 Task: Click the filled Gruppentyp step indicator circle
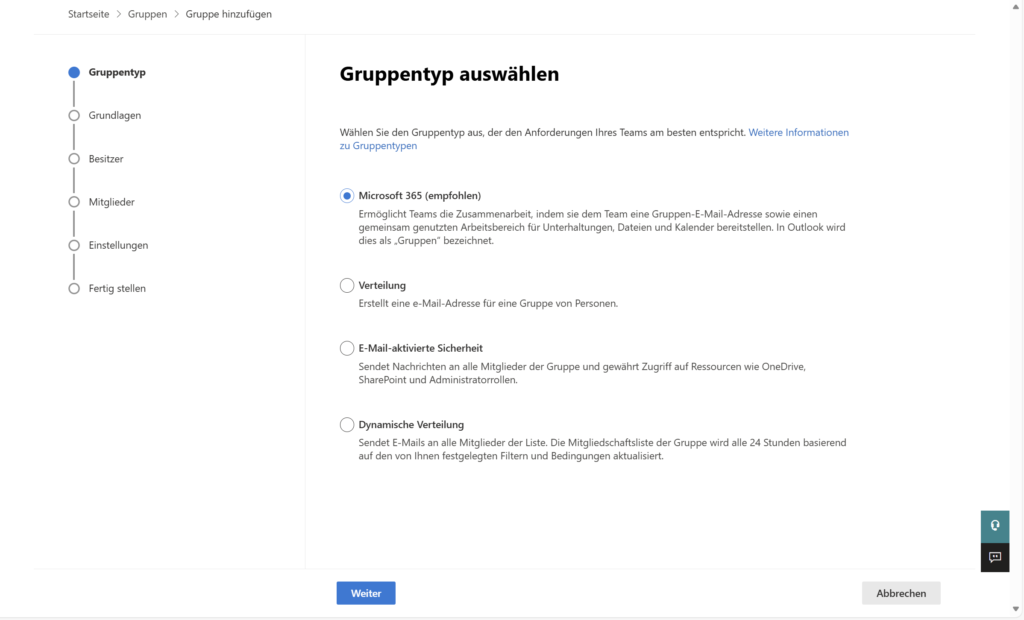[x=73, y=71]
